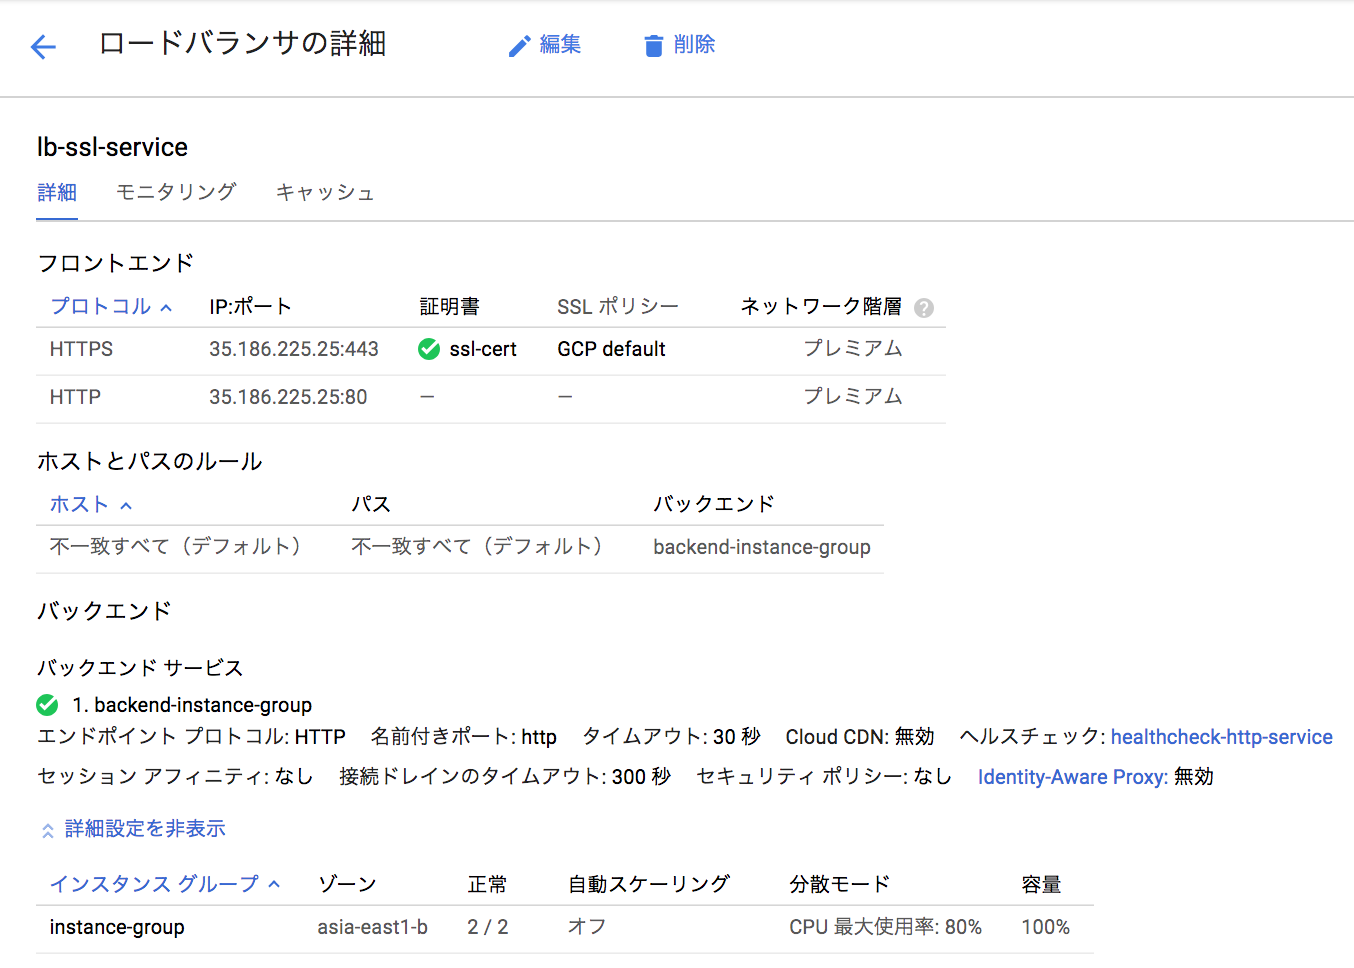Click the 削除 button
The image size is (1354, 968).
pos(680,45)
